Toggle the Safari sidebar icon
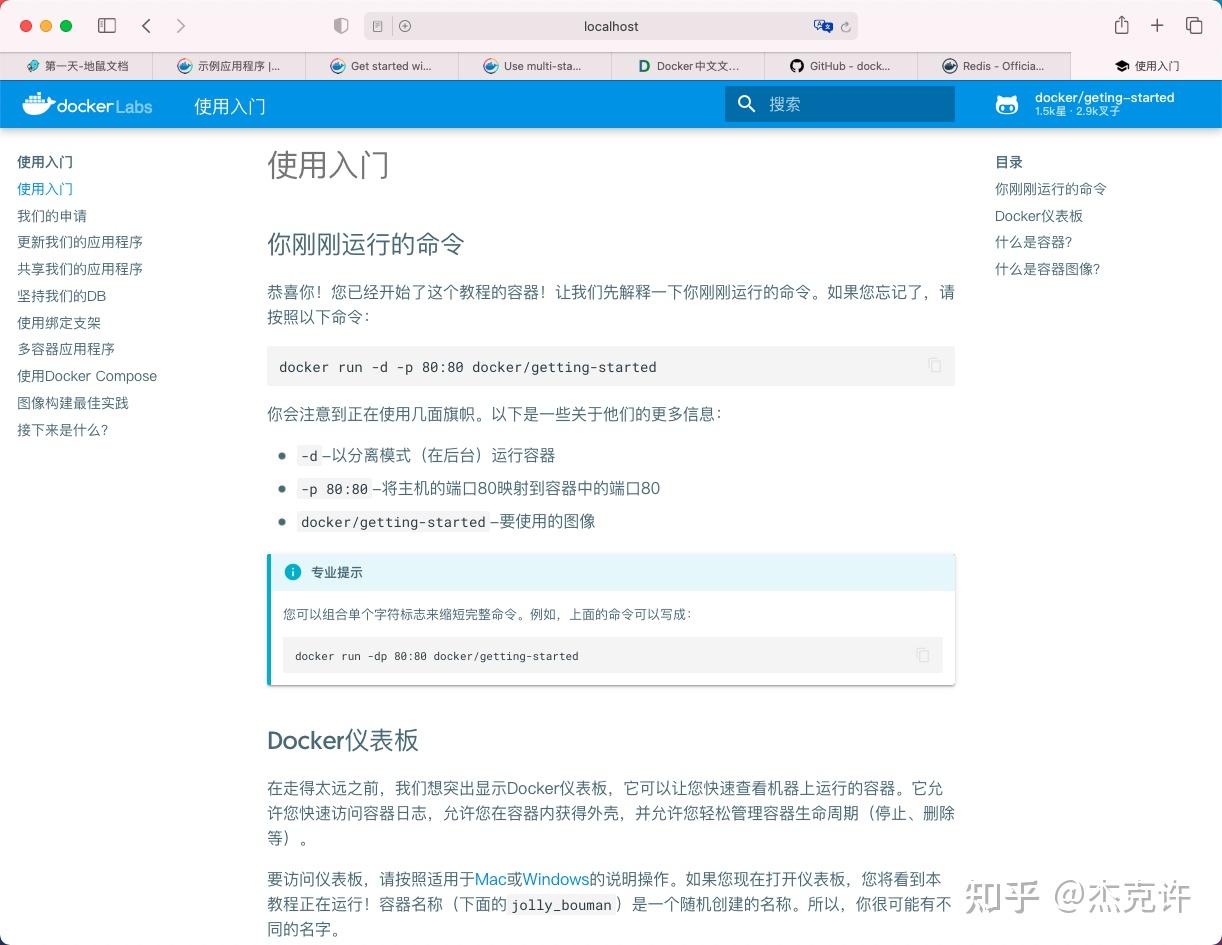 coord(107,26)
